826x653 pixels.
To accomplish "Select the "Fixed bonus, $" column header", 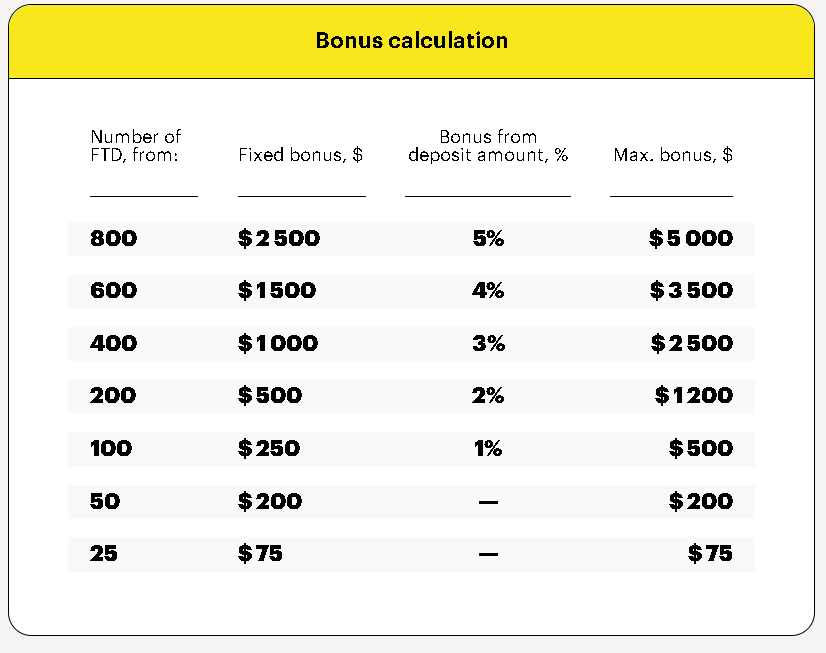I will [x=300, y=155].
